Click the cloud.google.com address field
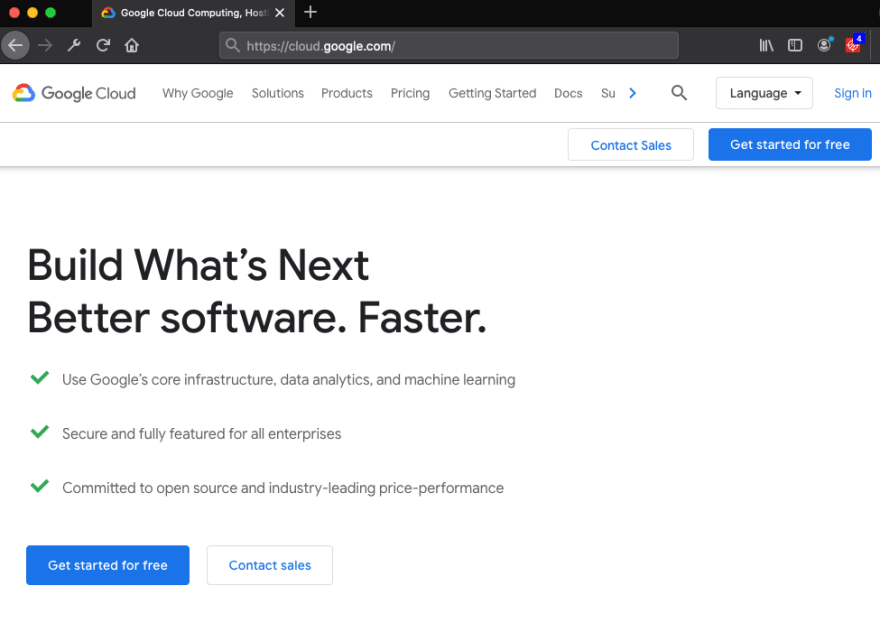 [448, 45]
